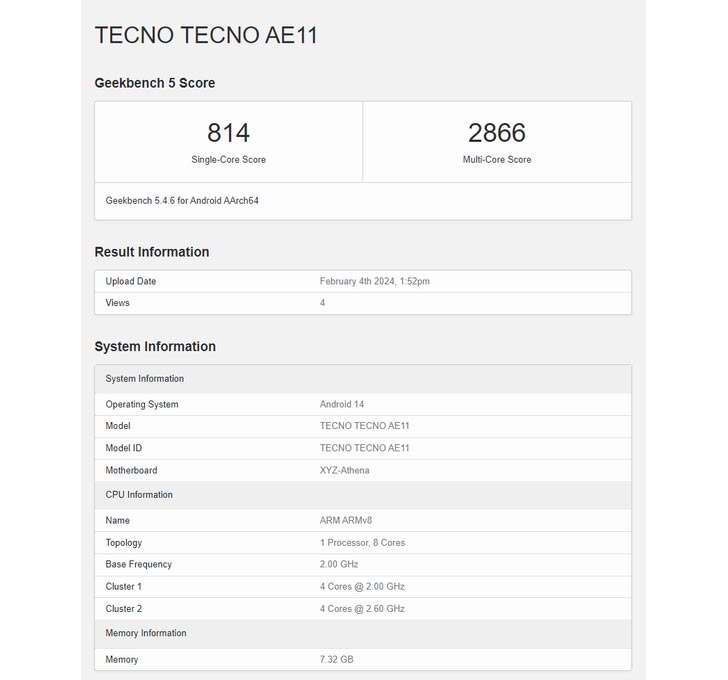Select the ARM ARMv8 value
This screenshot has height=680, width=728.
tap(346, 520)
